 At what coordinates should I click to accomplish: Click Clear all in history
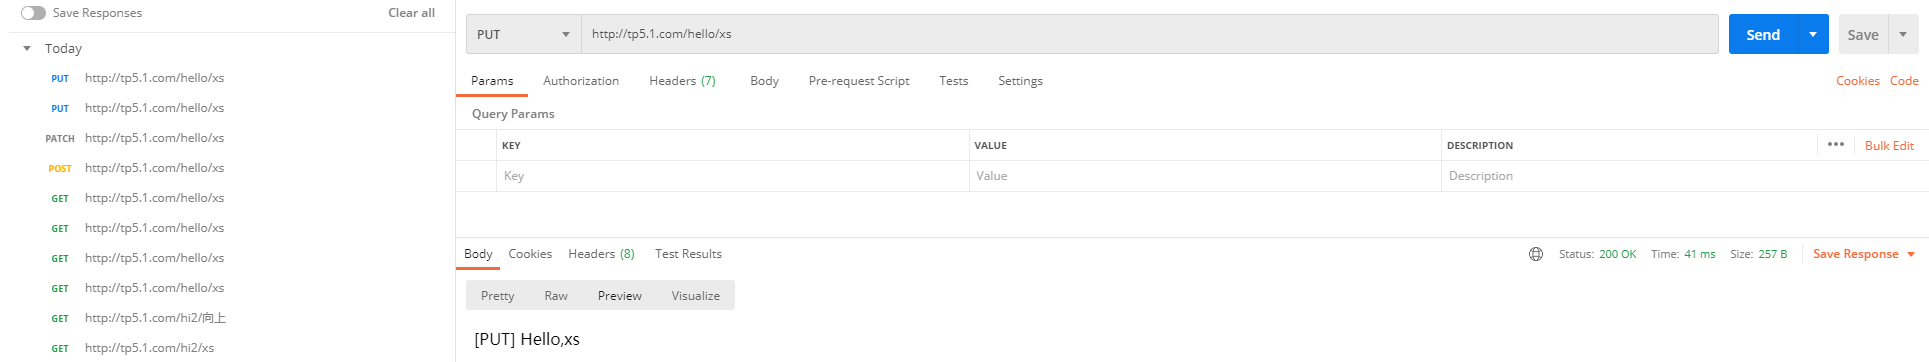[411, 13]
